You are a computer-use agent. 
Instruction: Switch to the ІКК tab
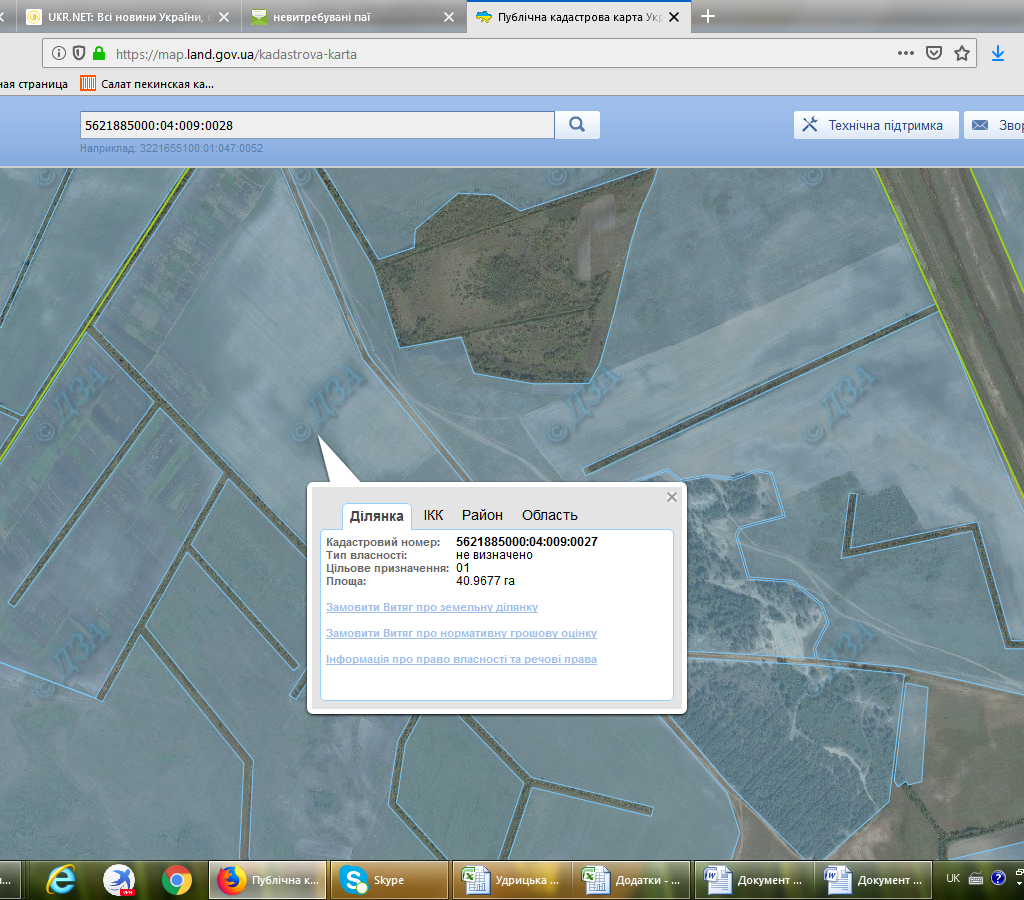pyautogui.click(x=433, y=515)
